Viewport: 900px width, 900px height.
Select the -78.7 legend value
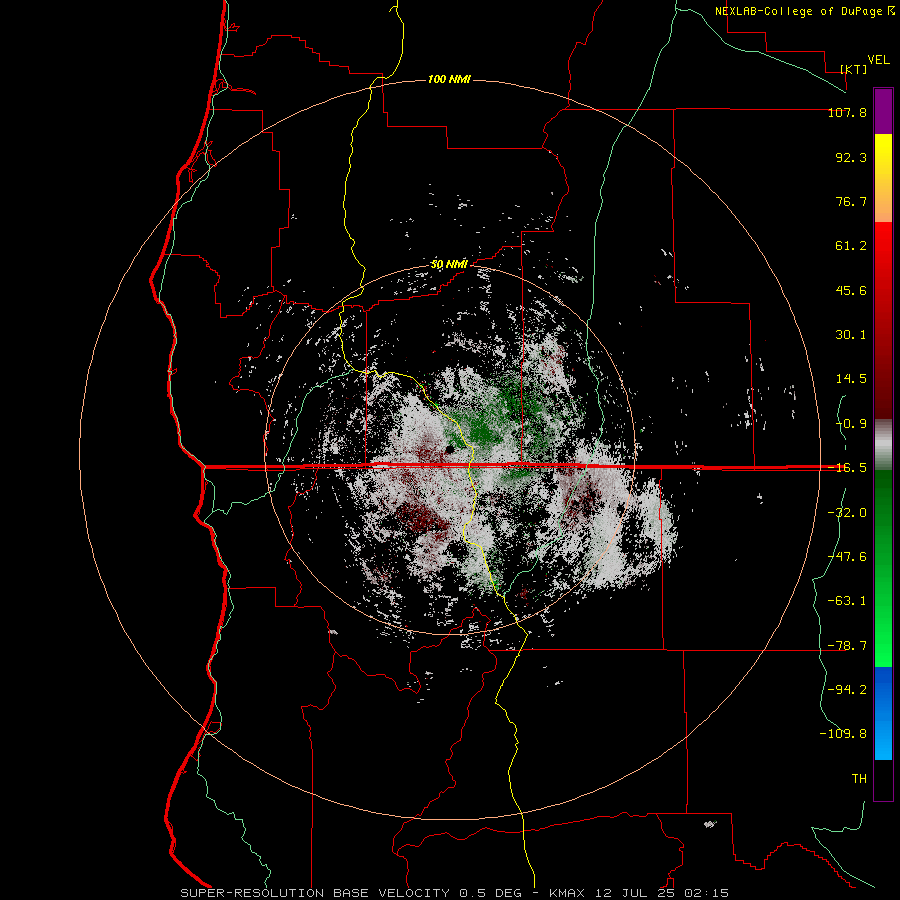point(847,646)
